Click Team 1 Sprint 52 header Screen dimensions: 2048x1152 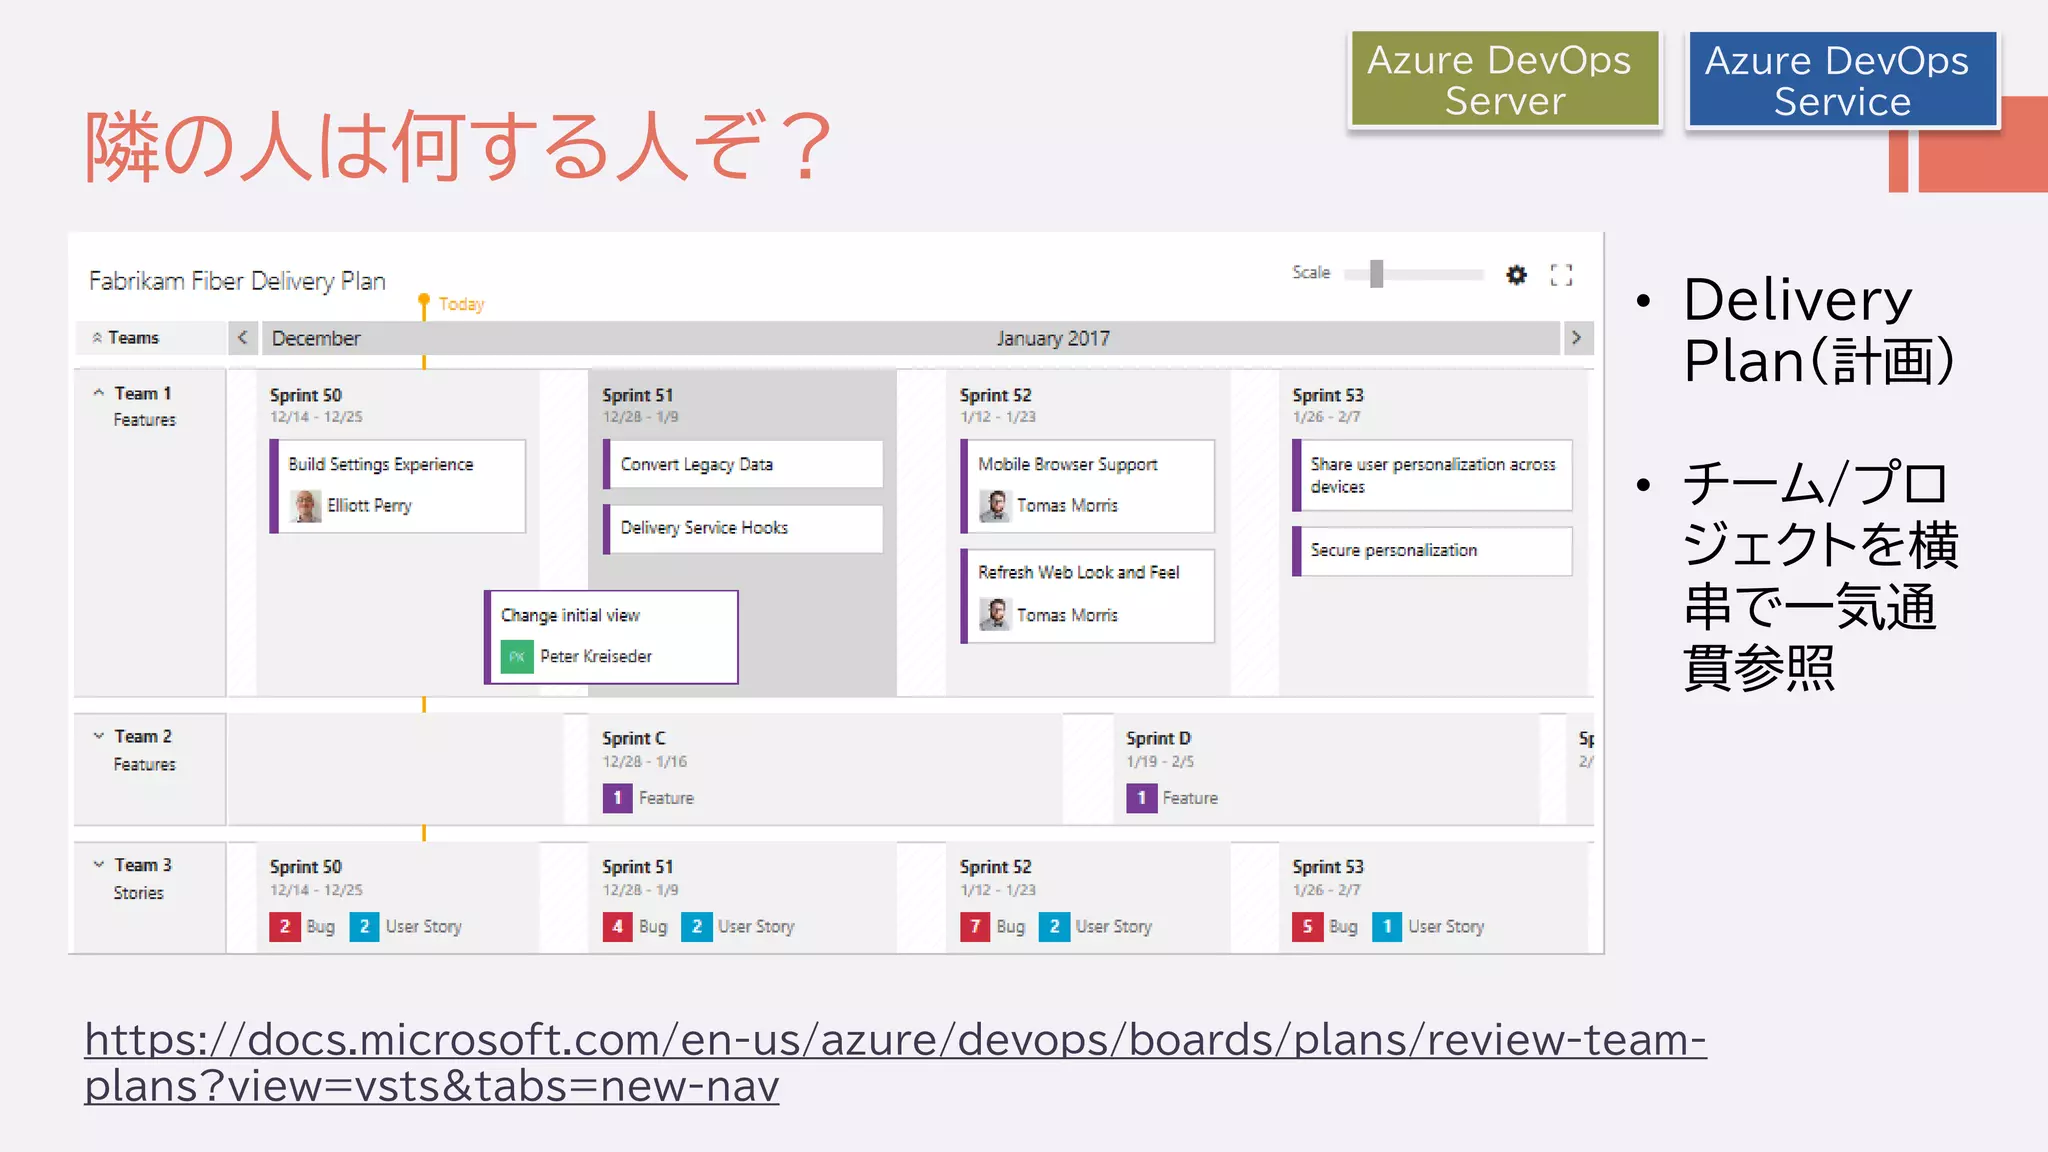pyautogui.click(x=996, y=396)
